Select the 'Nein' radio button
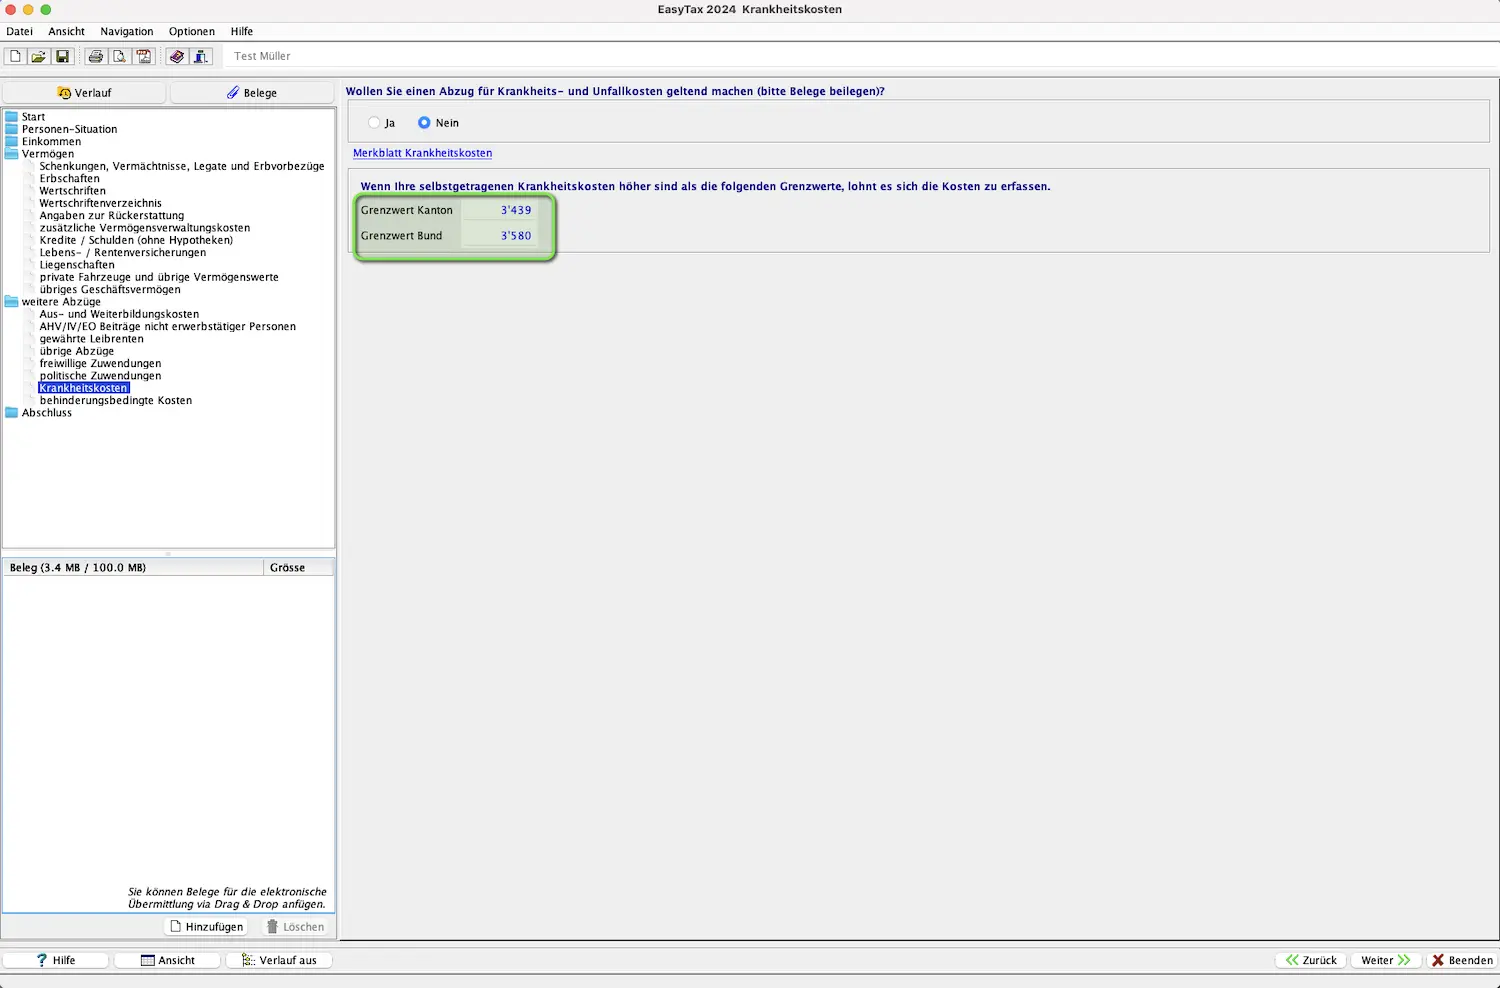 [x=424, y=123]
